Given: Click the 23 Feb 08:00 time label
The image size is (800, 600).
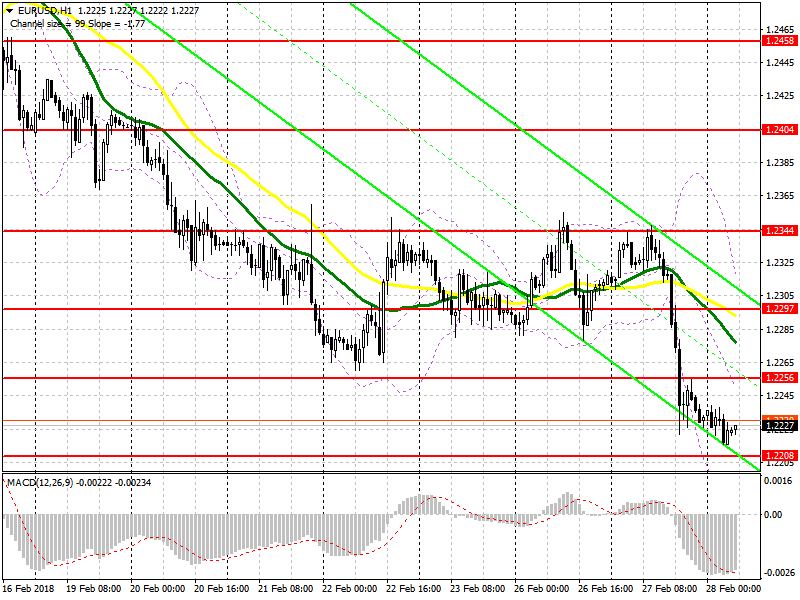Looking at the screenshot, I should pos(478,589).
